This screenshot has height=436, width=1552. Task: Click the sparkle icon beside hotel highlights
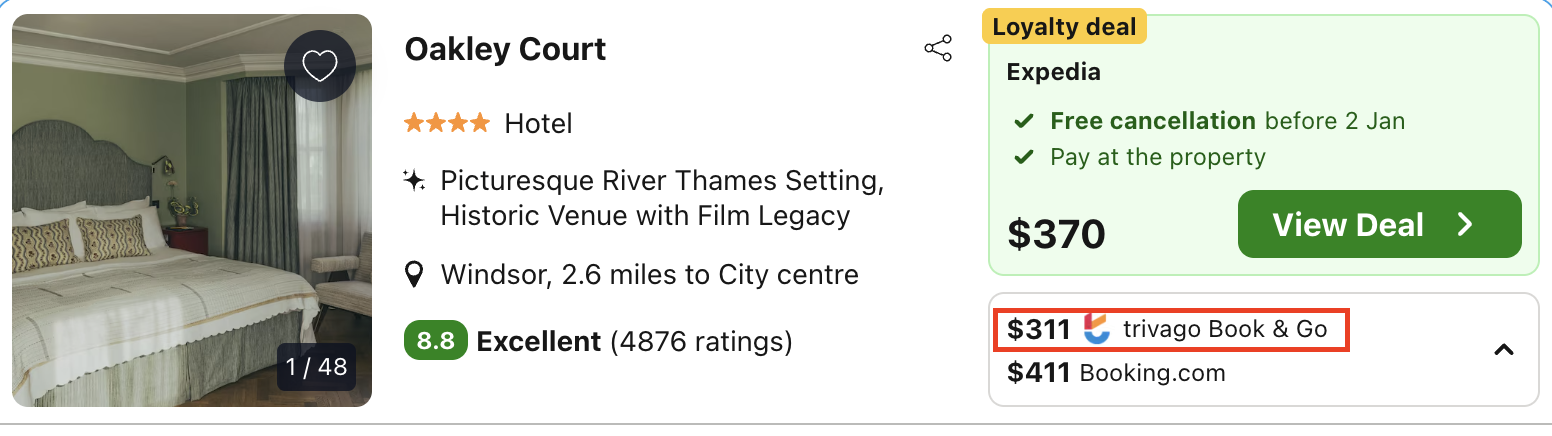[x=414, y=181]
